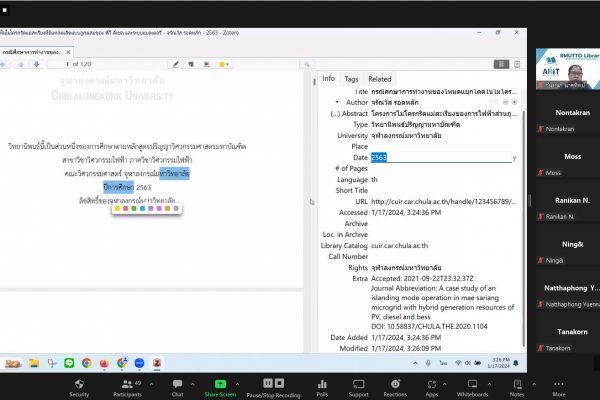
Task: Switch to the Tags tab
Action: pos(351,78)
